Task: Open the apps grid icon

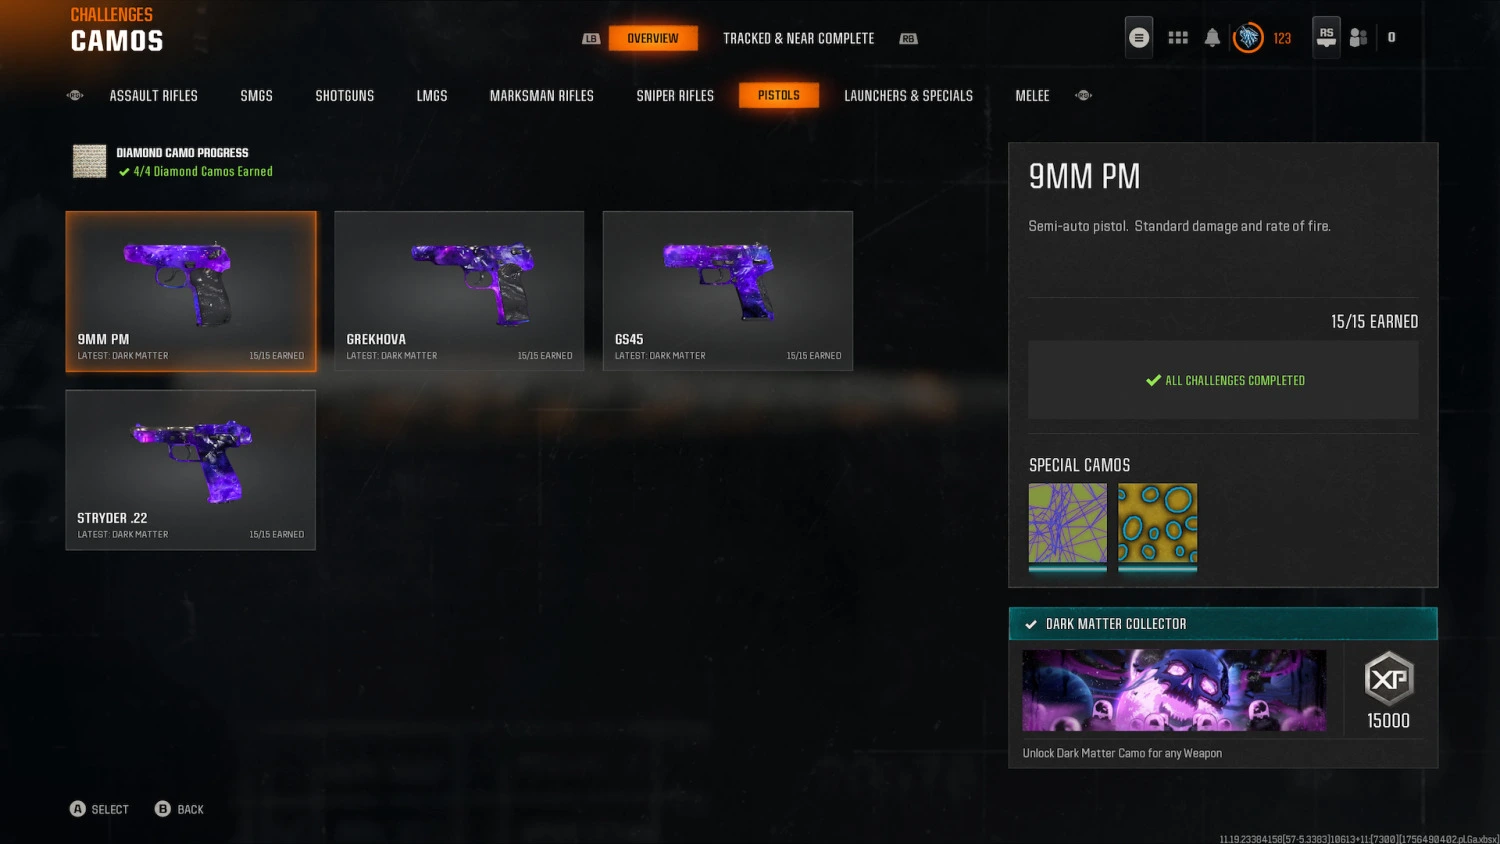Action: (x=1178, y=38)
